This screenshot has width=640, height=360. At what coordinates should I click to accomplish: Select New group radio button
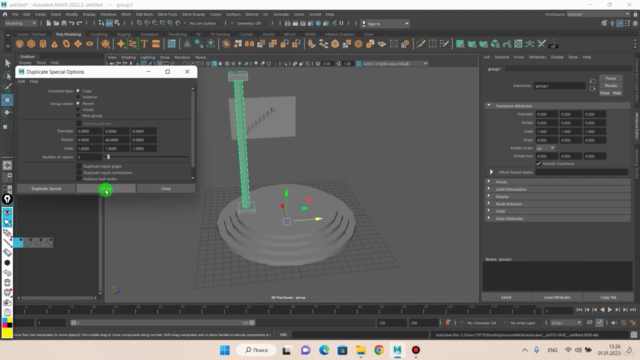click(78, 116)
